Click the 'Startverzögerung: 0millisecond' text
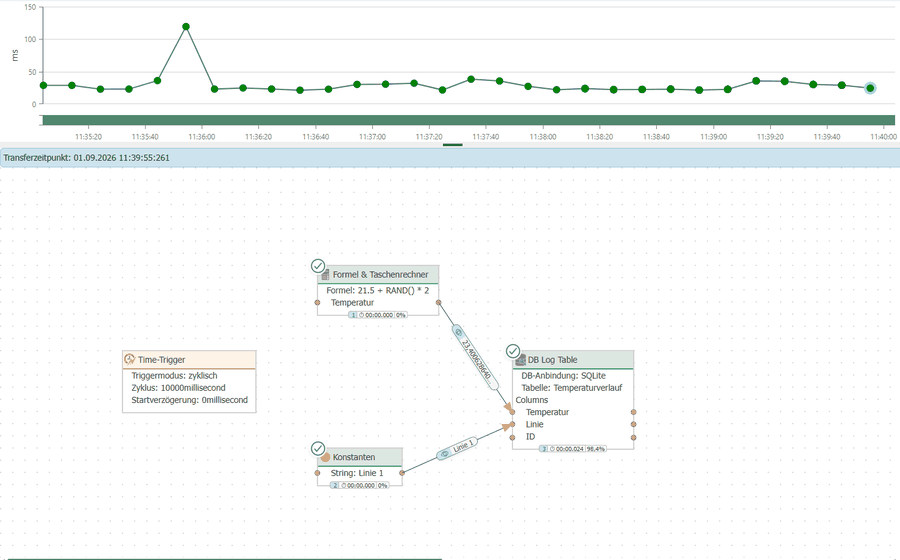The width and height of the screenshot is (900, 560). click(189, 400)
